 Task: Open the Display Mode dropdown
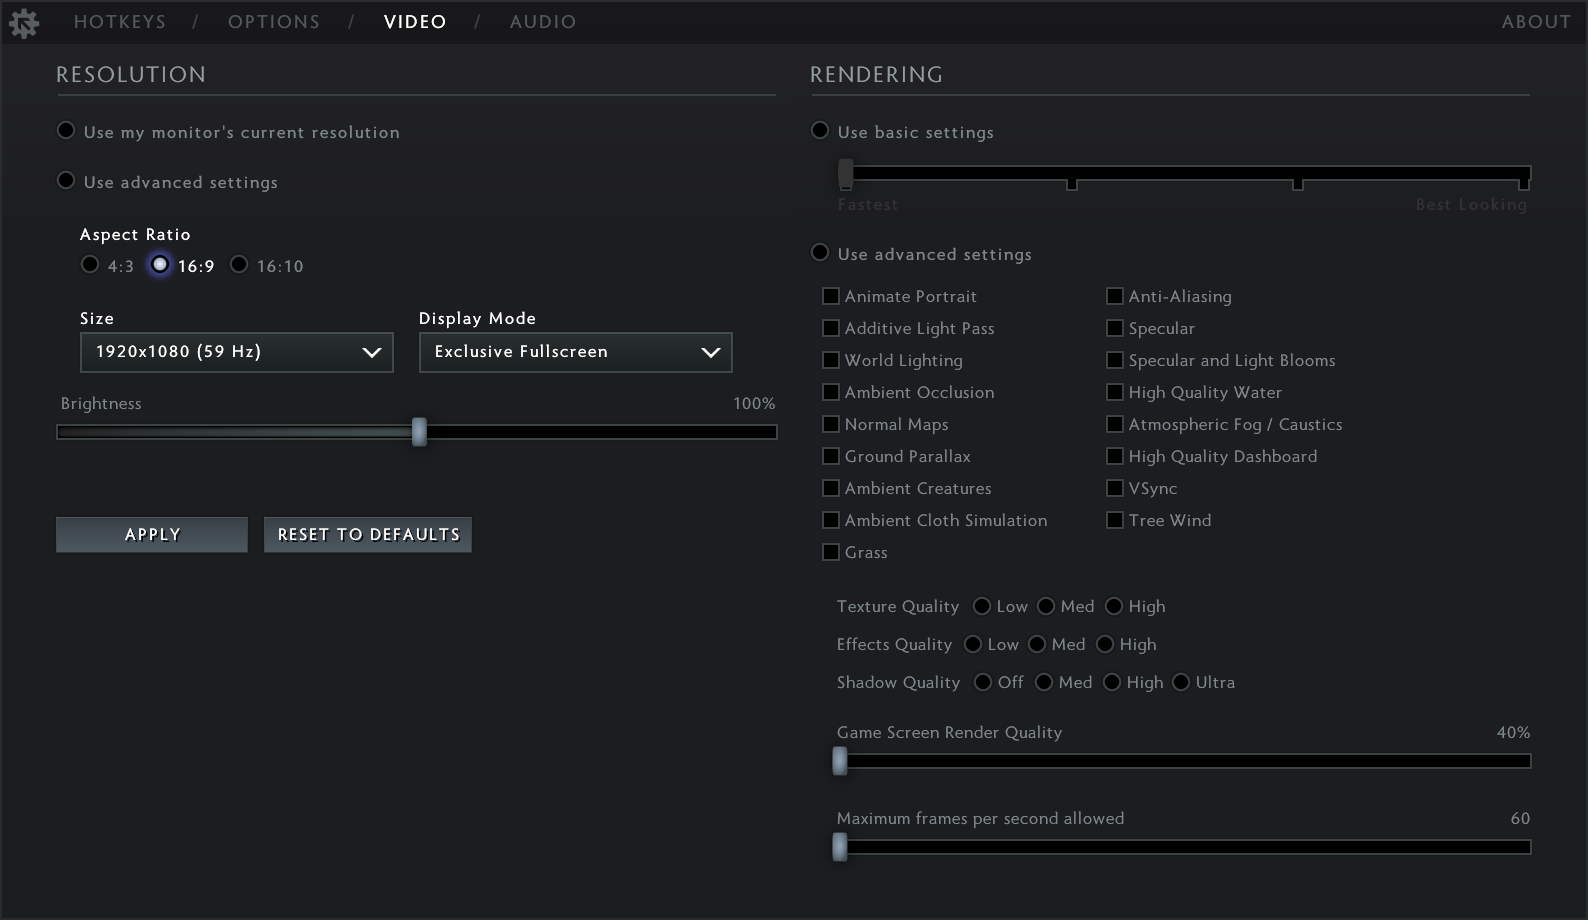click(575, 352)
